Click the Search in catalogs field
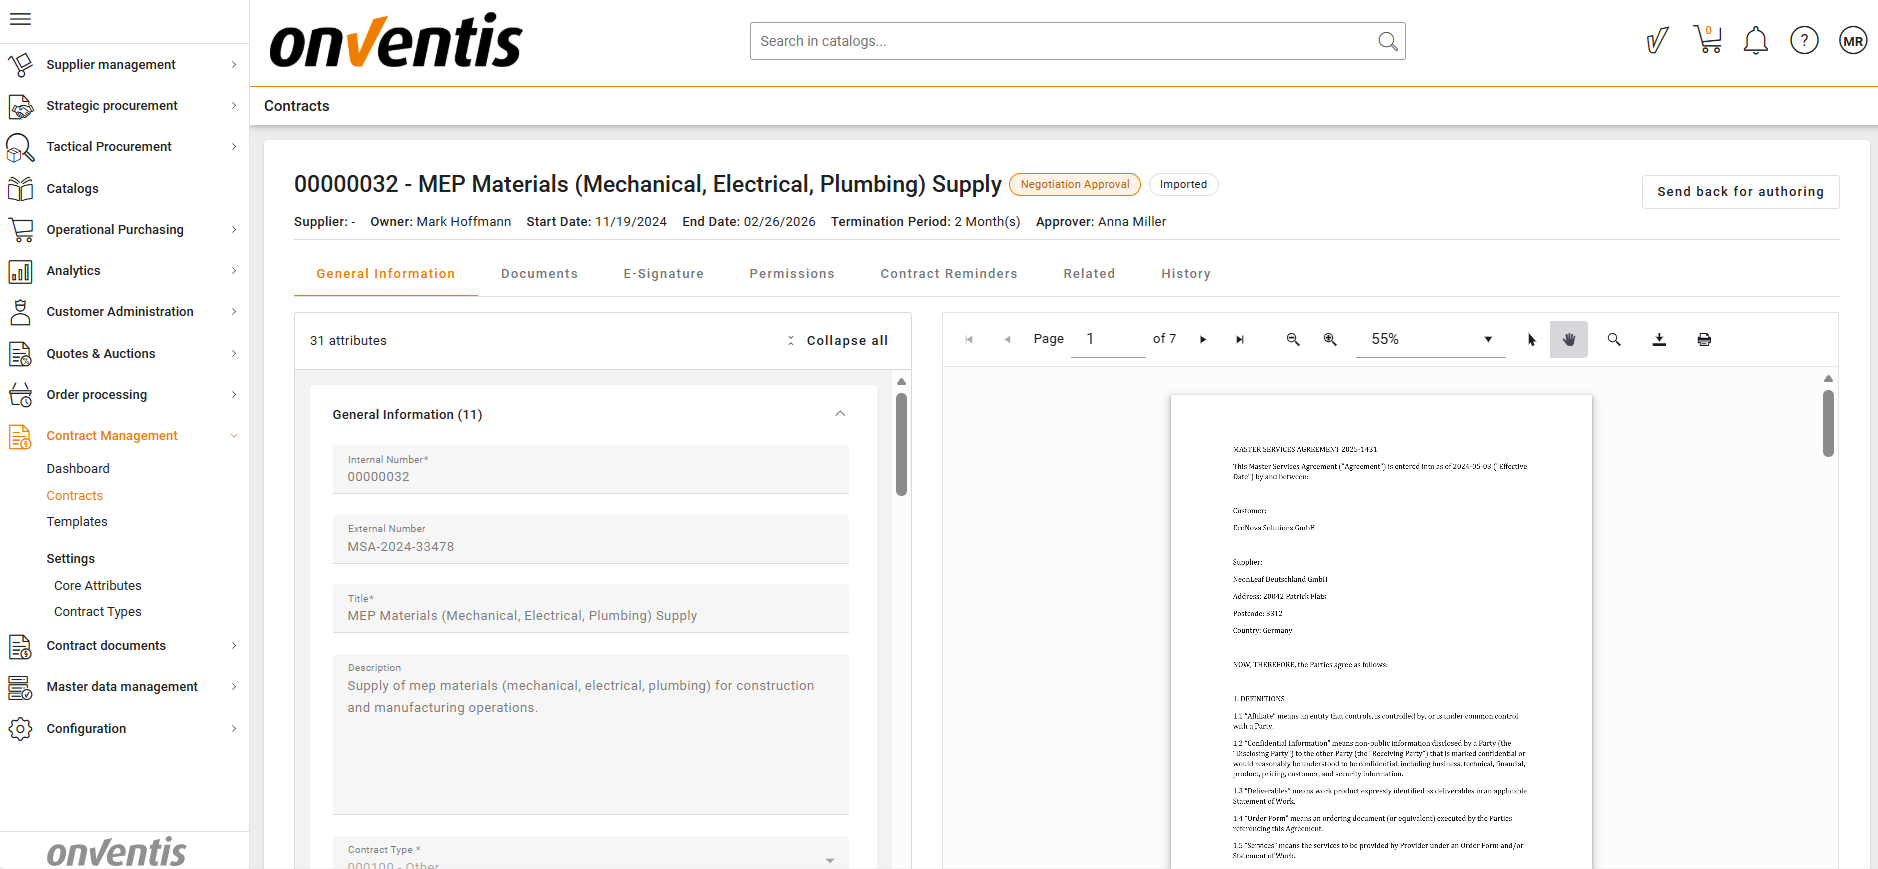Viewport: 1878px width, 869px height. tap(1065, 41)
